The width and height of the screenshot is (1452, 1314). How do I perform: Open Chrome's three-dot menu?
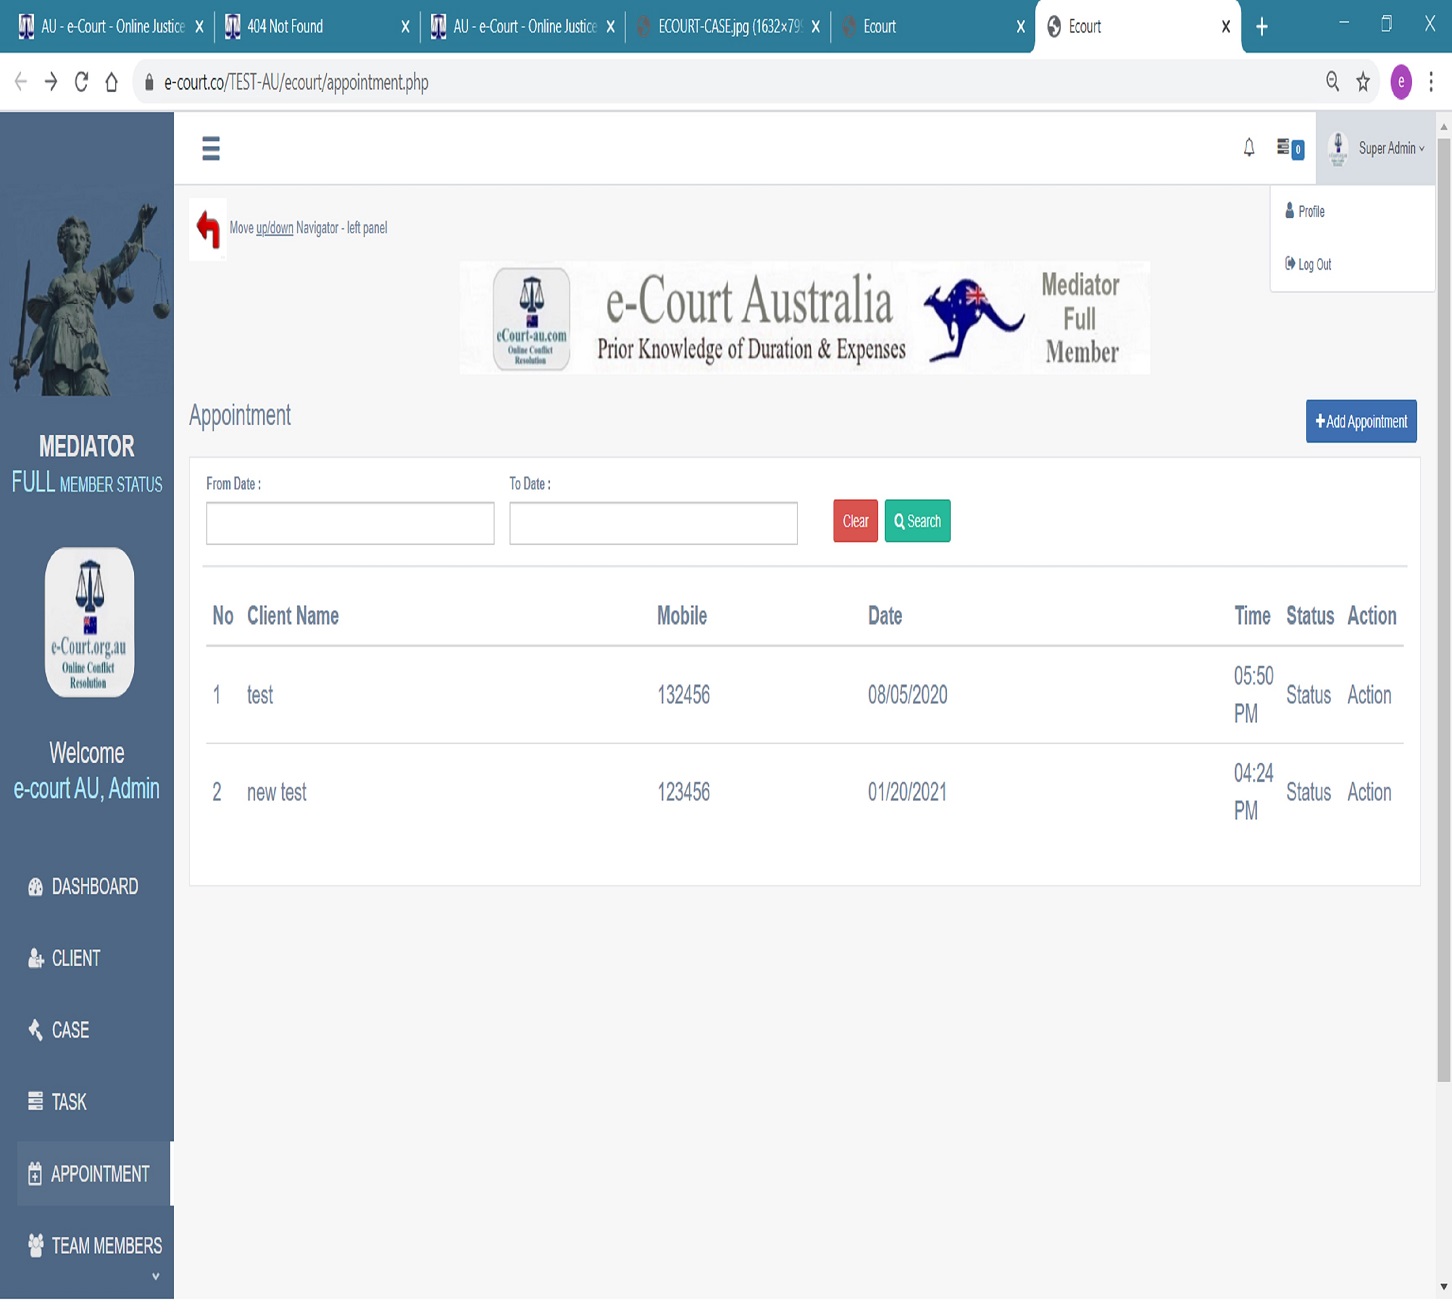[x=1431, y=82]
